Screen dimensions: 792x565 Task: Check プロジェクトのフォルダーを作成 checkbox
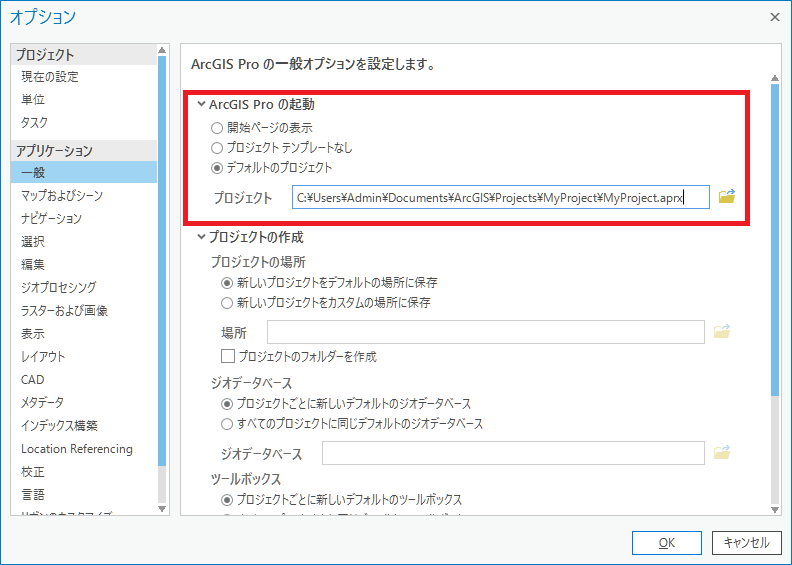click(x=228, y=356)
